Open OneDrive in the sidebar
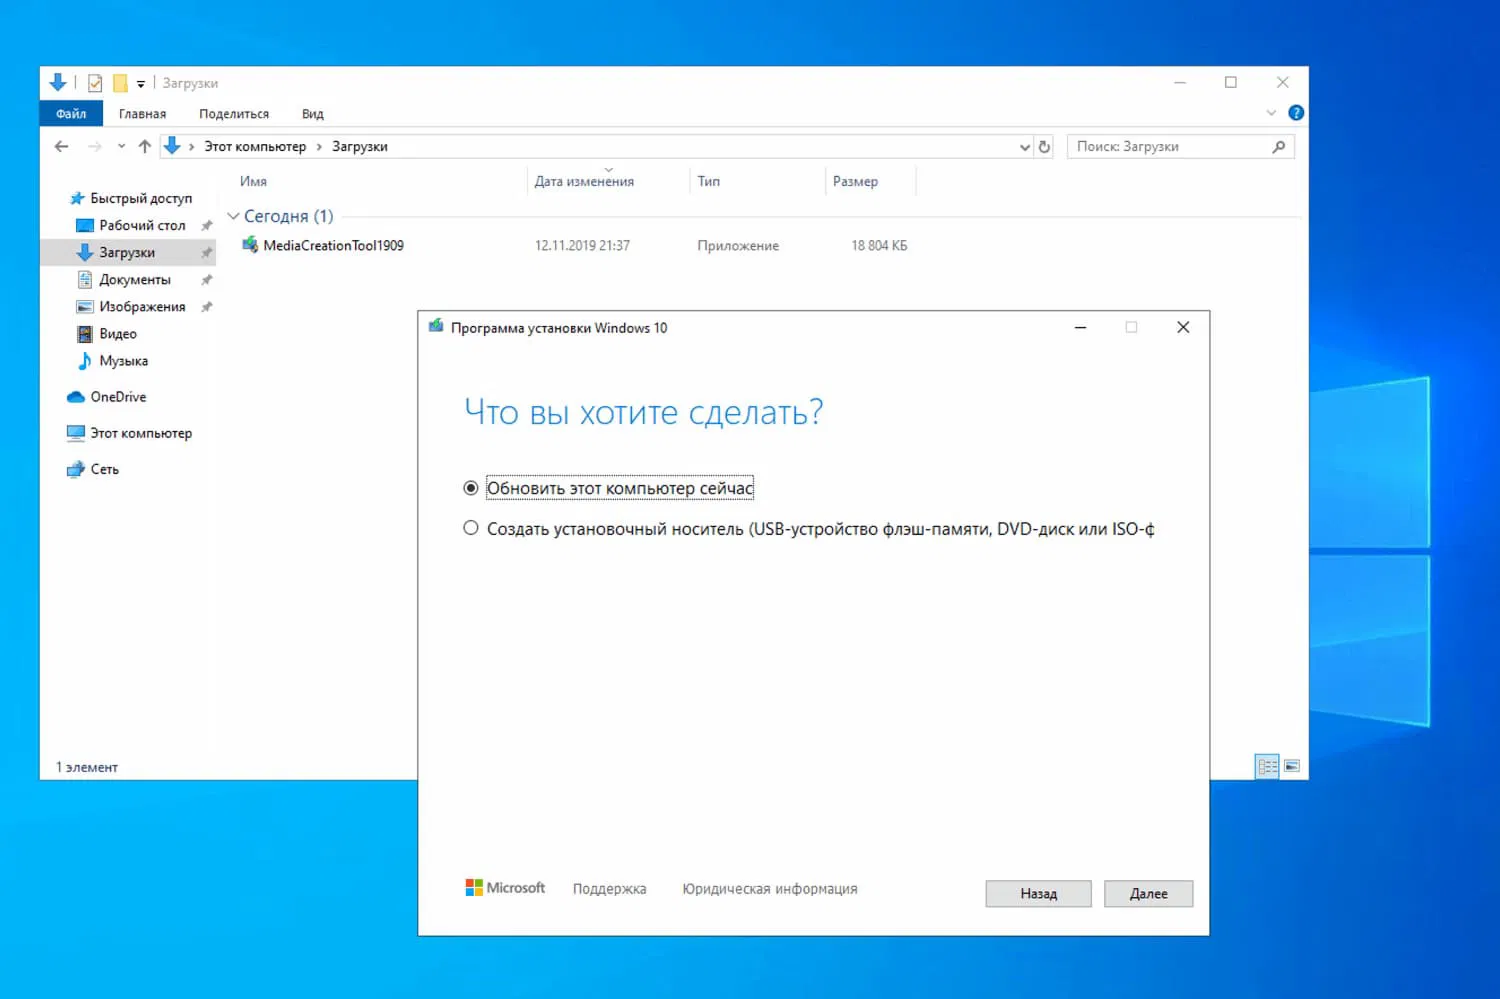1500x999 pixels. [116, 396]
